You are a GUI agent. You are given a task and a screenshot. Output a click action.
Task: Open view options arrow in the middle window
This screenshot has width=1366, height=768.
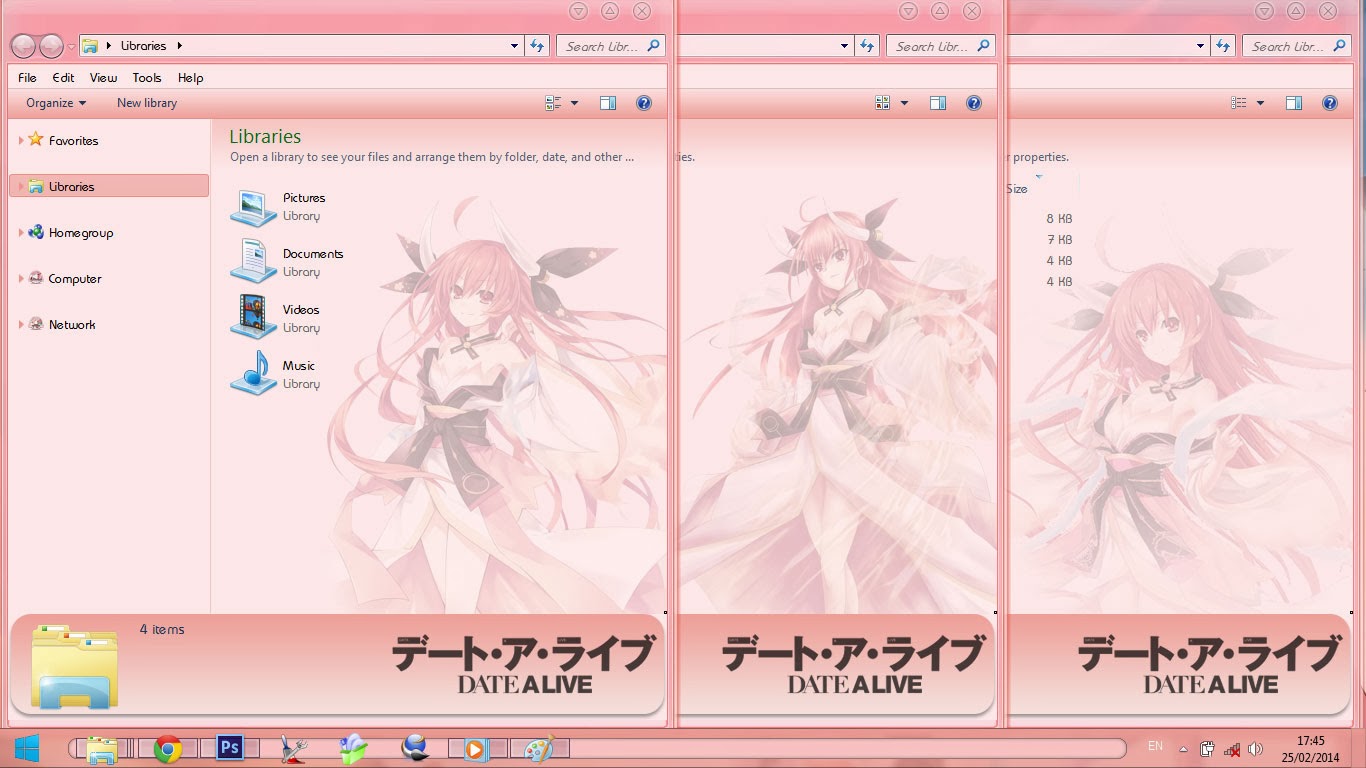(x=904, y=103)
